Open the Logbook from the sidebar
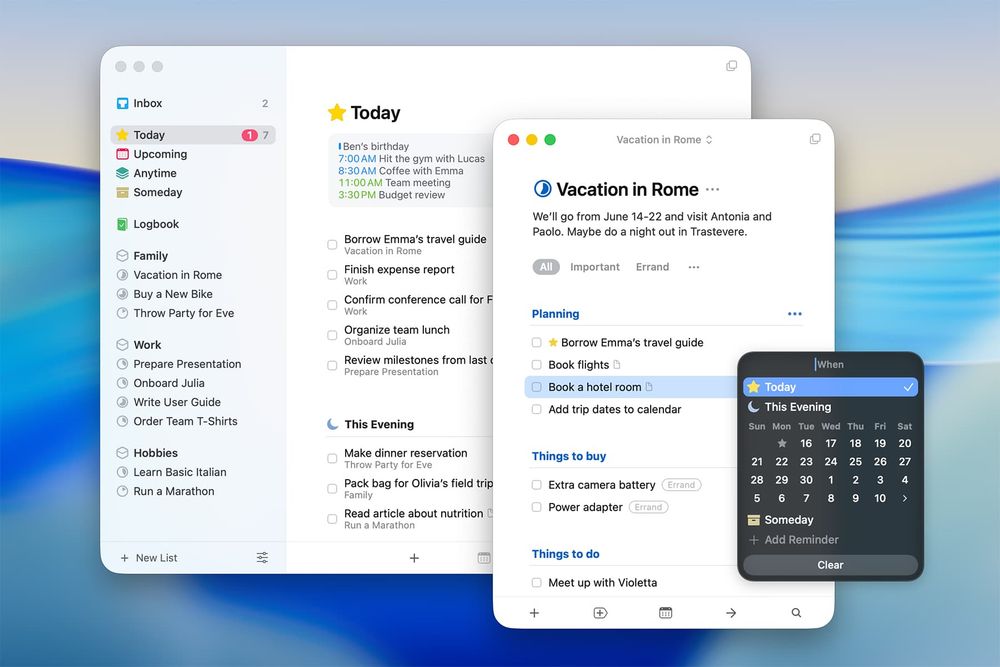 coord(153,224)
